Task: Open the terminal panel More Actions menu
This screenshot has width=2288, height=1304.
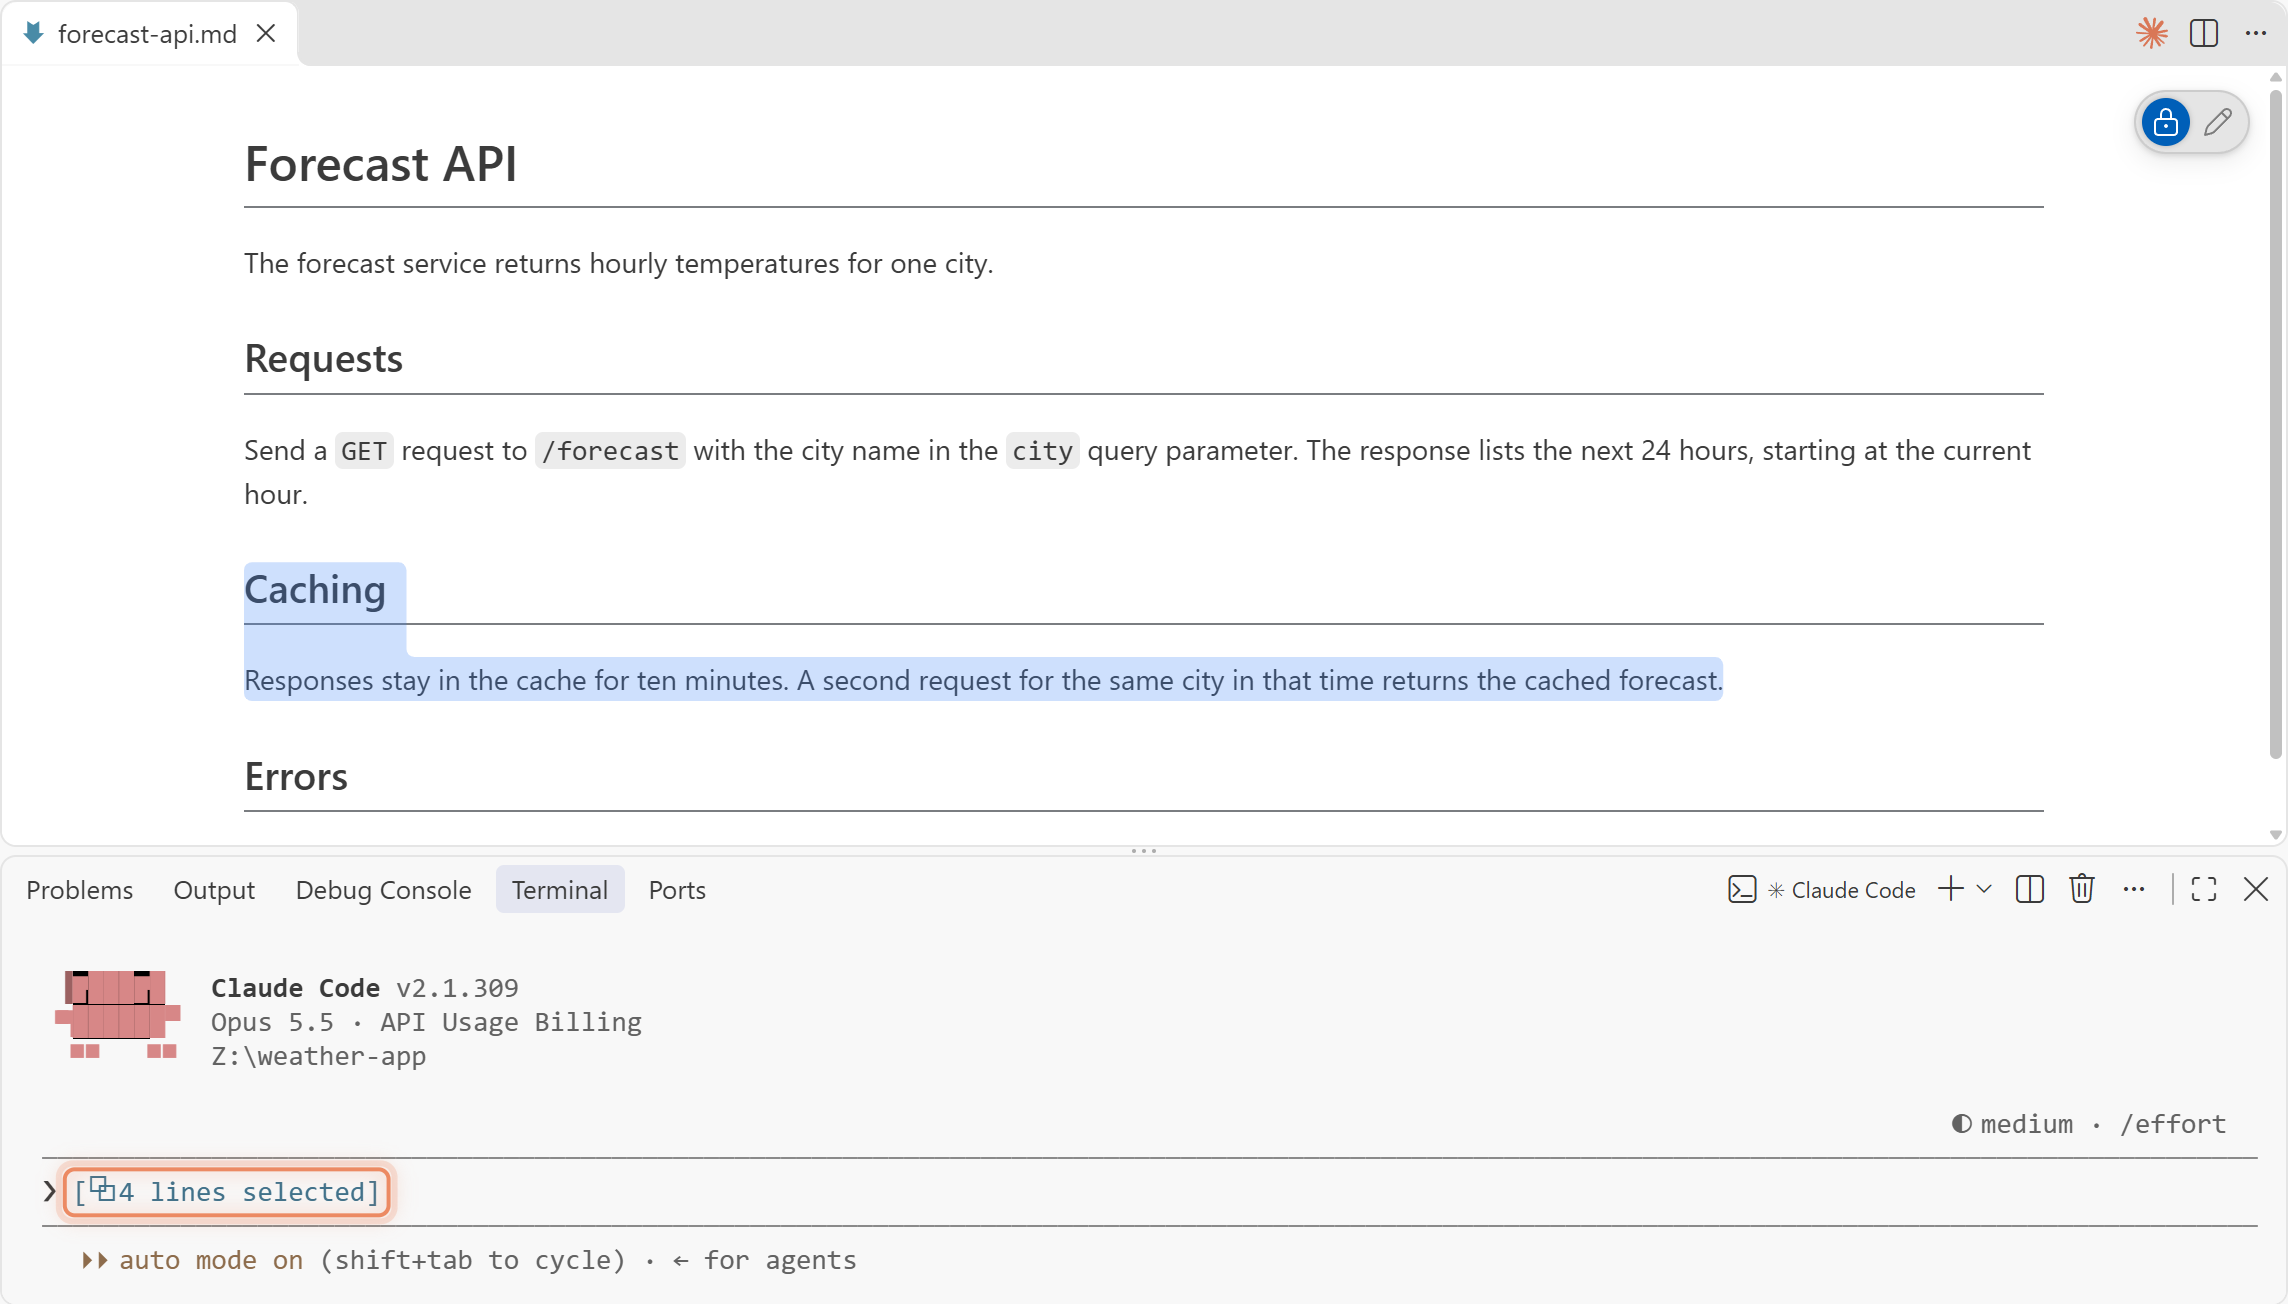Action: 2134,889
